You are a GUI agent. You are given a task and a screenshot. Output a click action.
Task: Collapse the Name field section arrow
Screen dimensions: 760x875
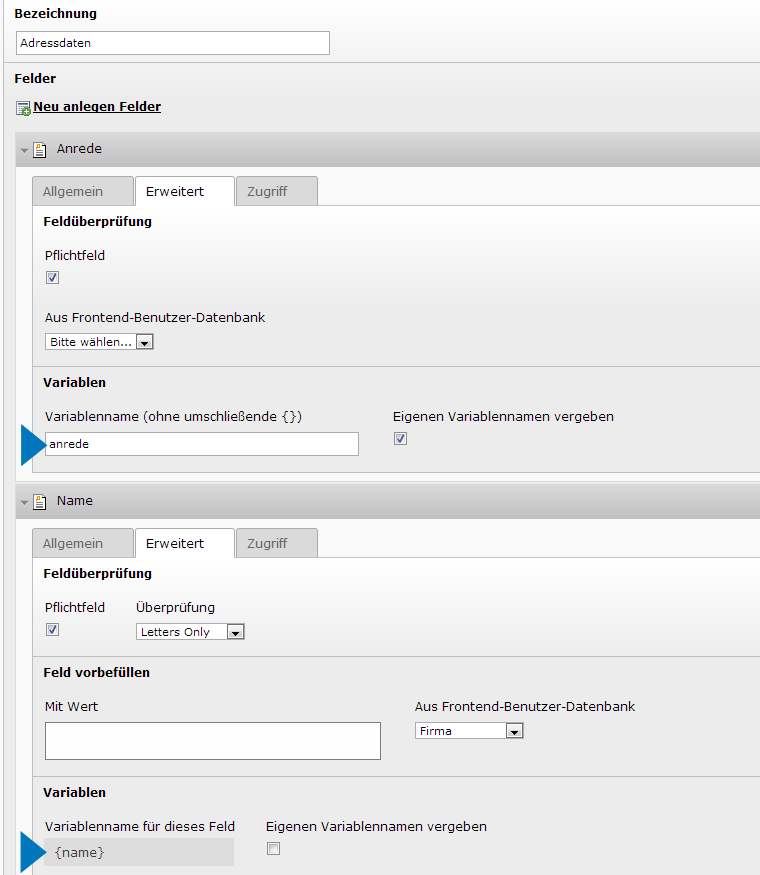click(25, 503)
